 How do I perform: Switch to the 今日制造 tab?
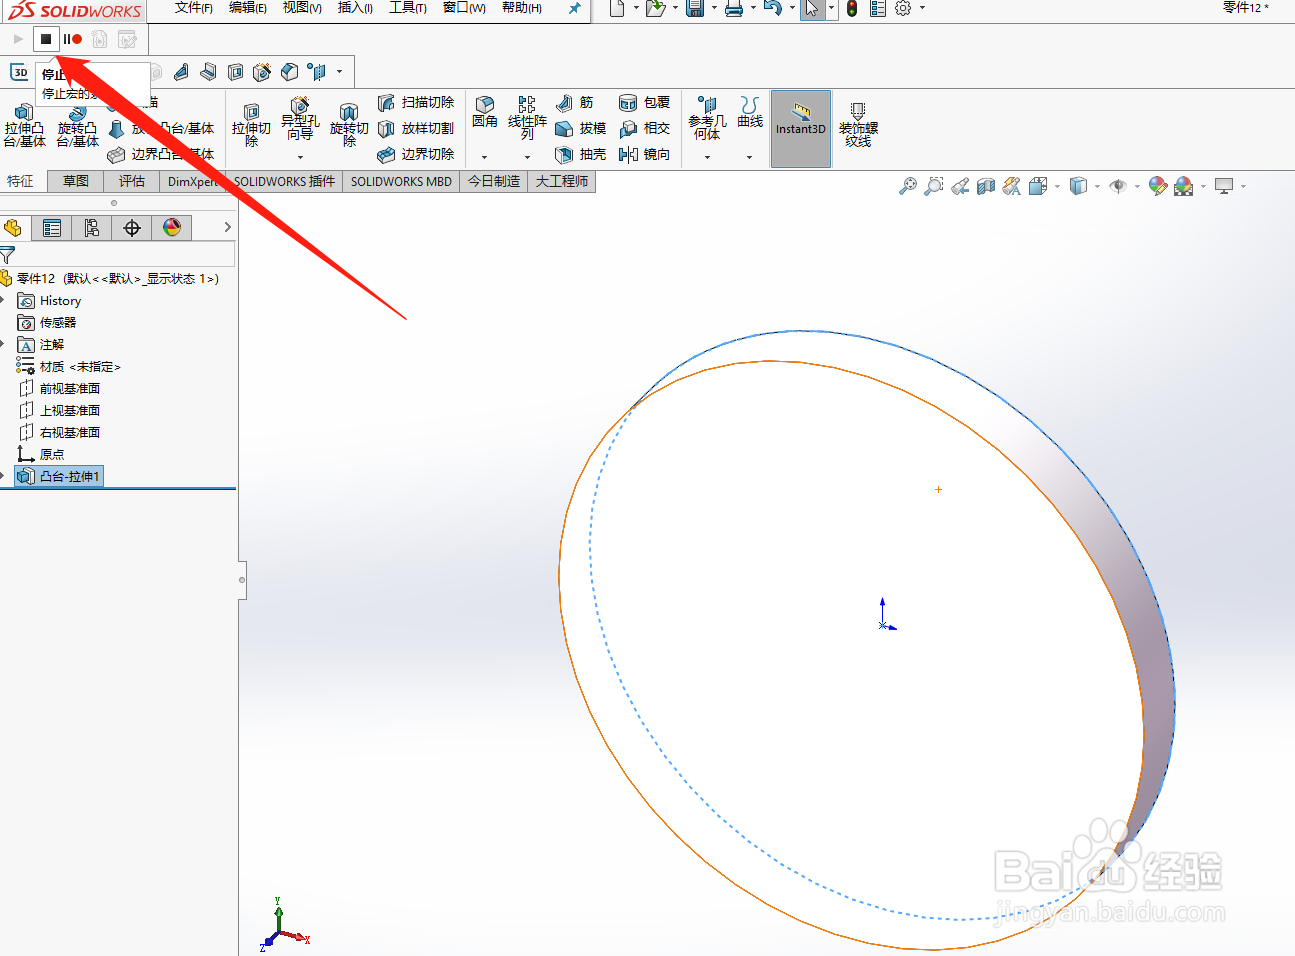tap(494, 181)
